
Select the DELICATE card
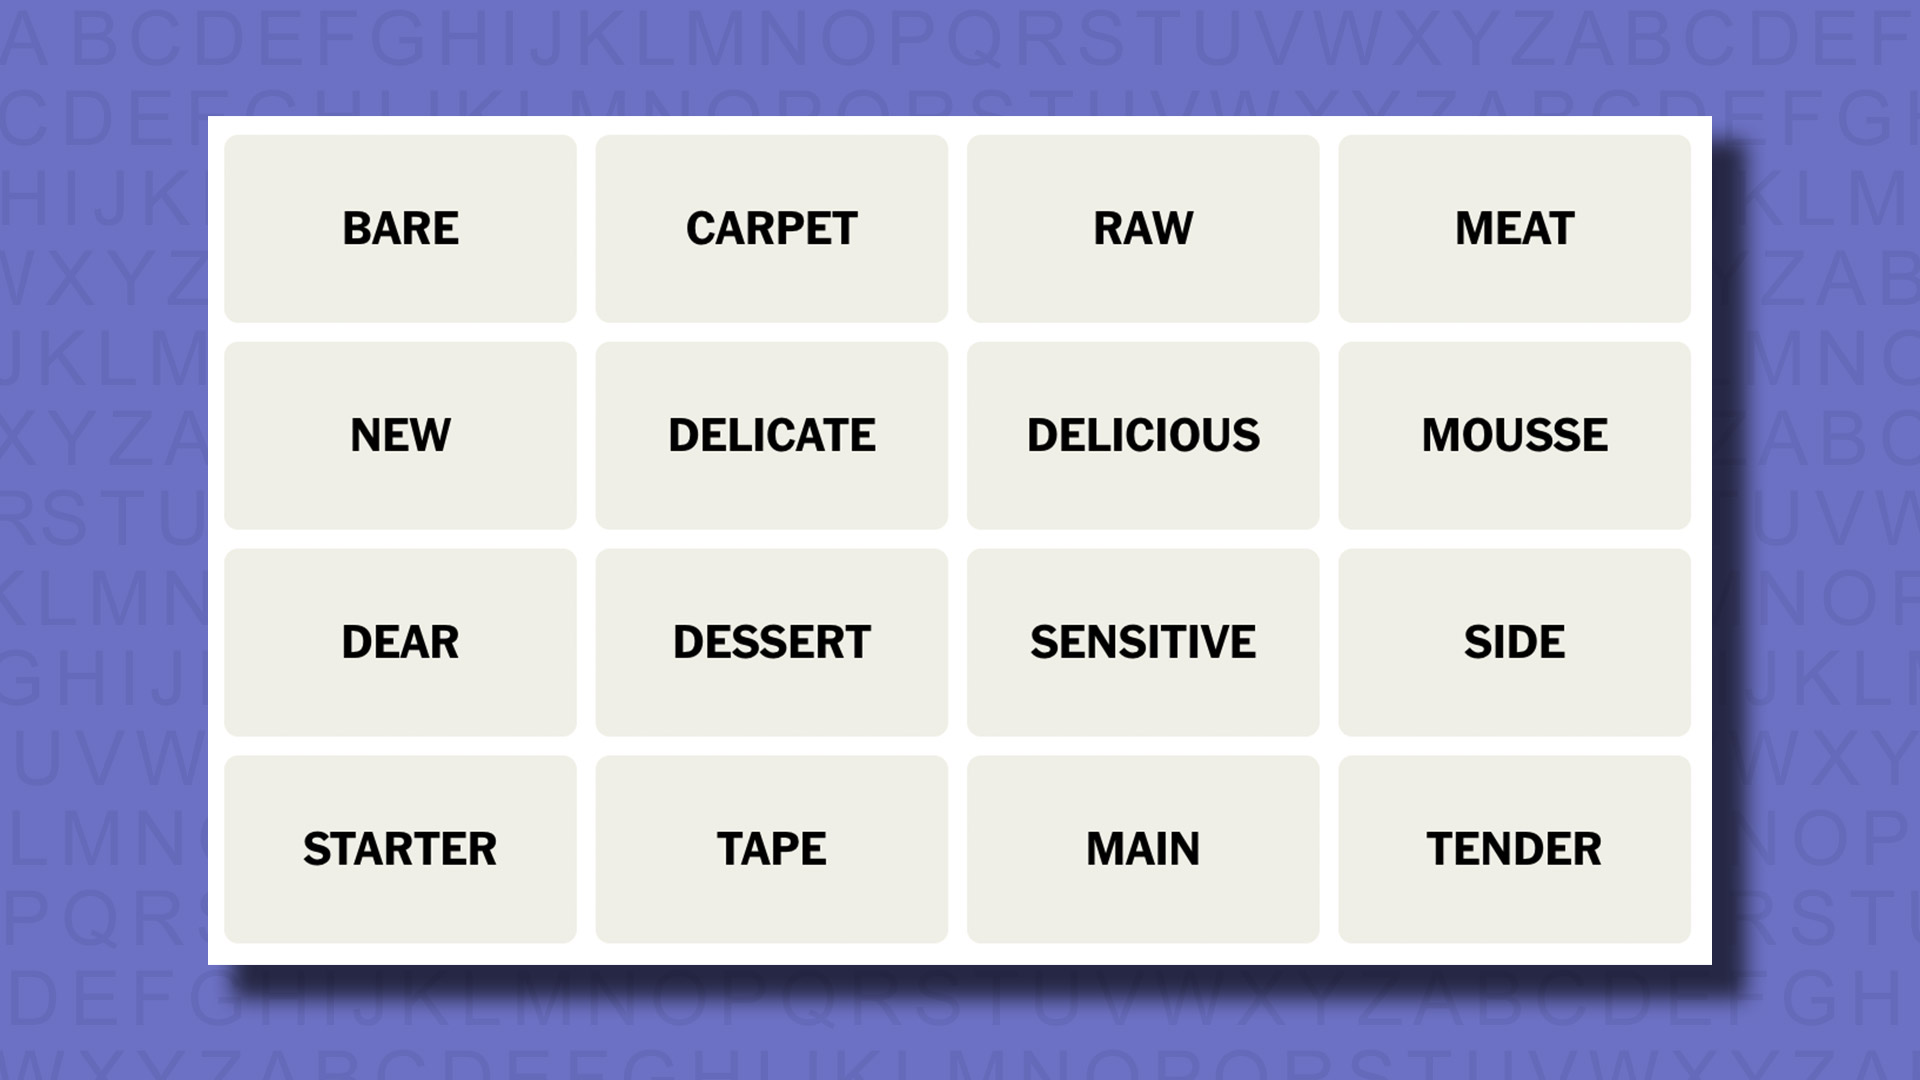tap(771, 435)
